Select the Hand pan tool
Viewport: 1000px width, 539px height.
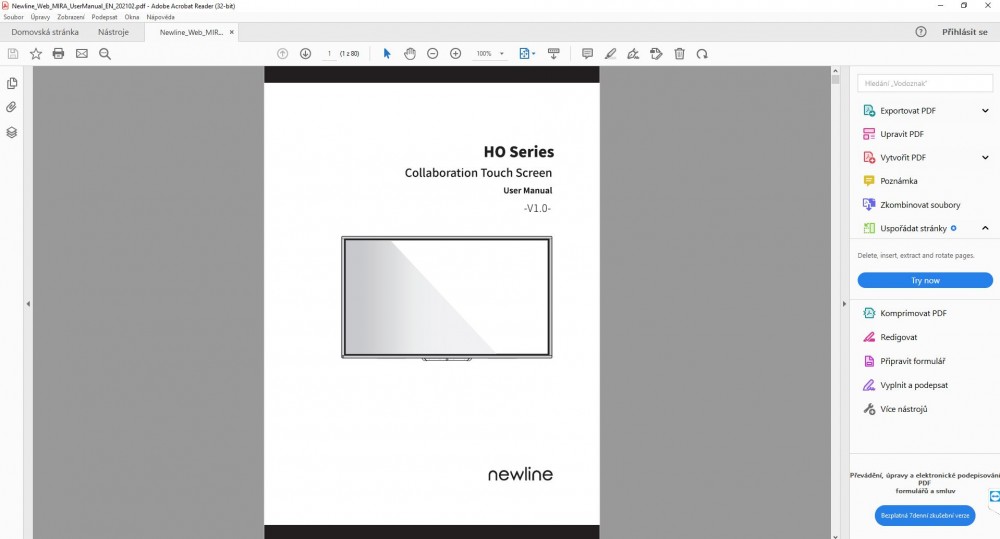point(410,53)
